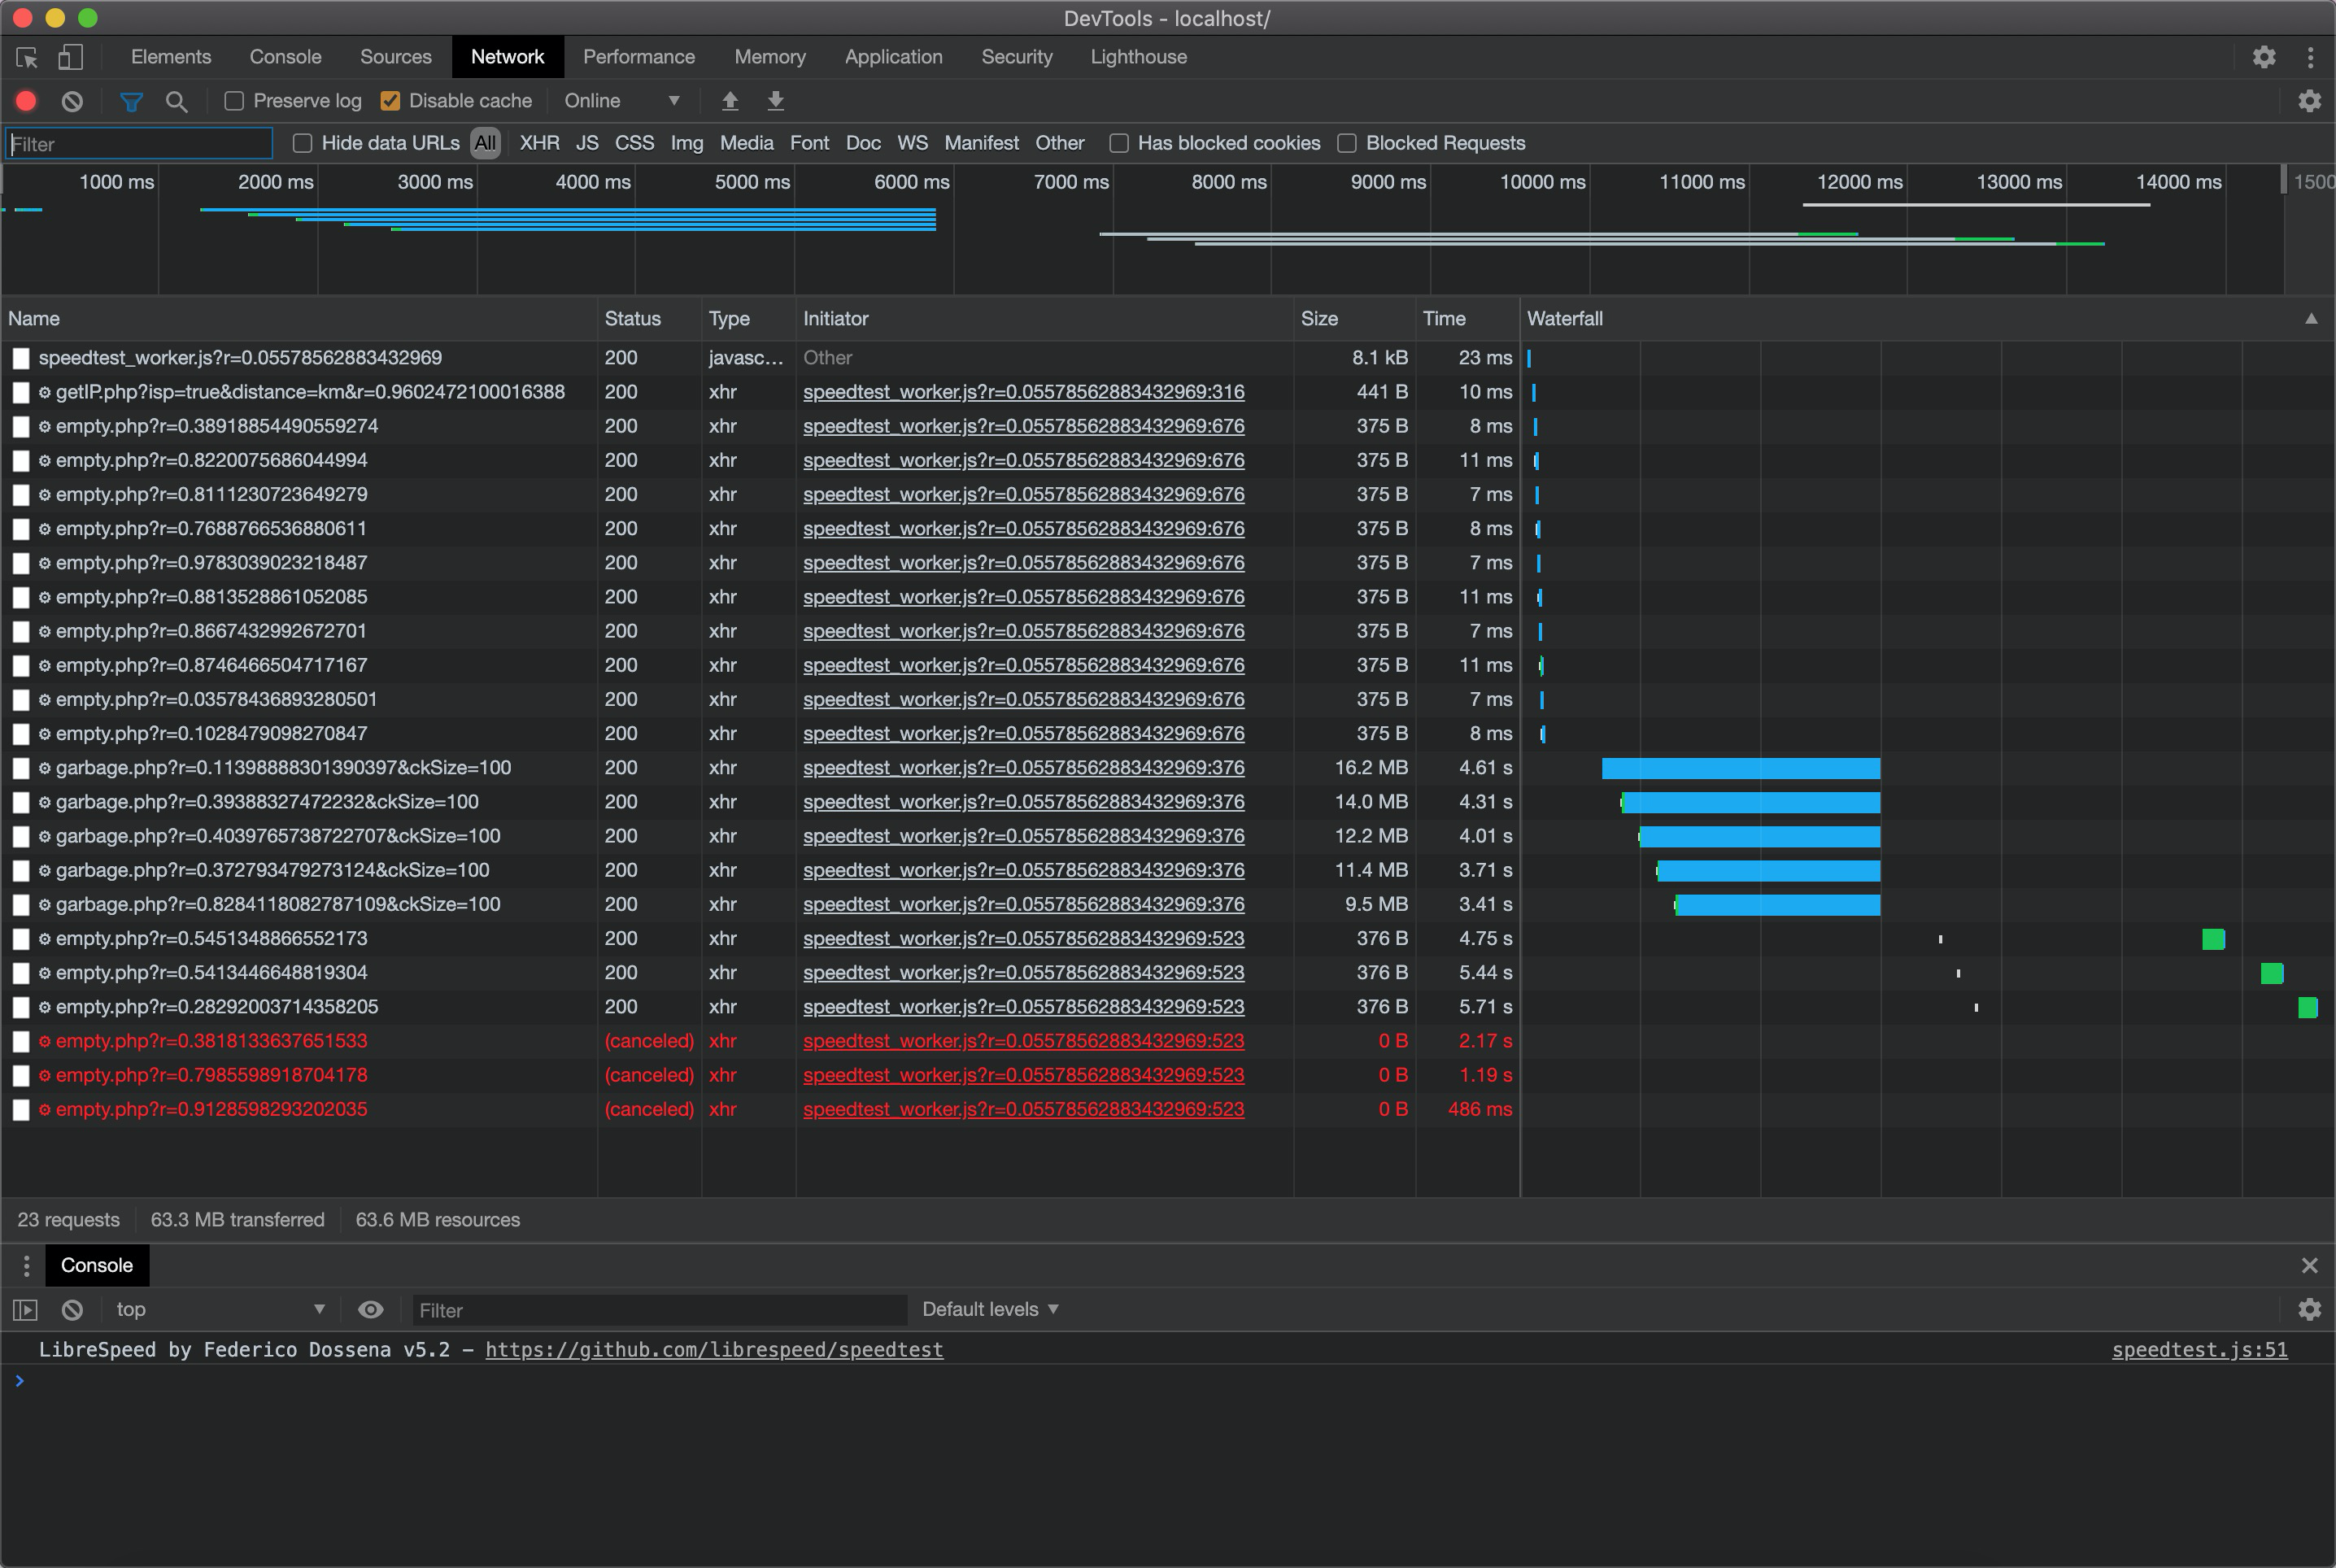
Task: Open the Application tab
Action: point(893,57)
